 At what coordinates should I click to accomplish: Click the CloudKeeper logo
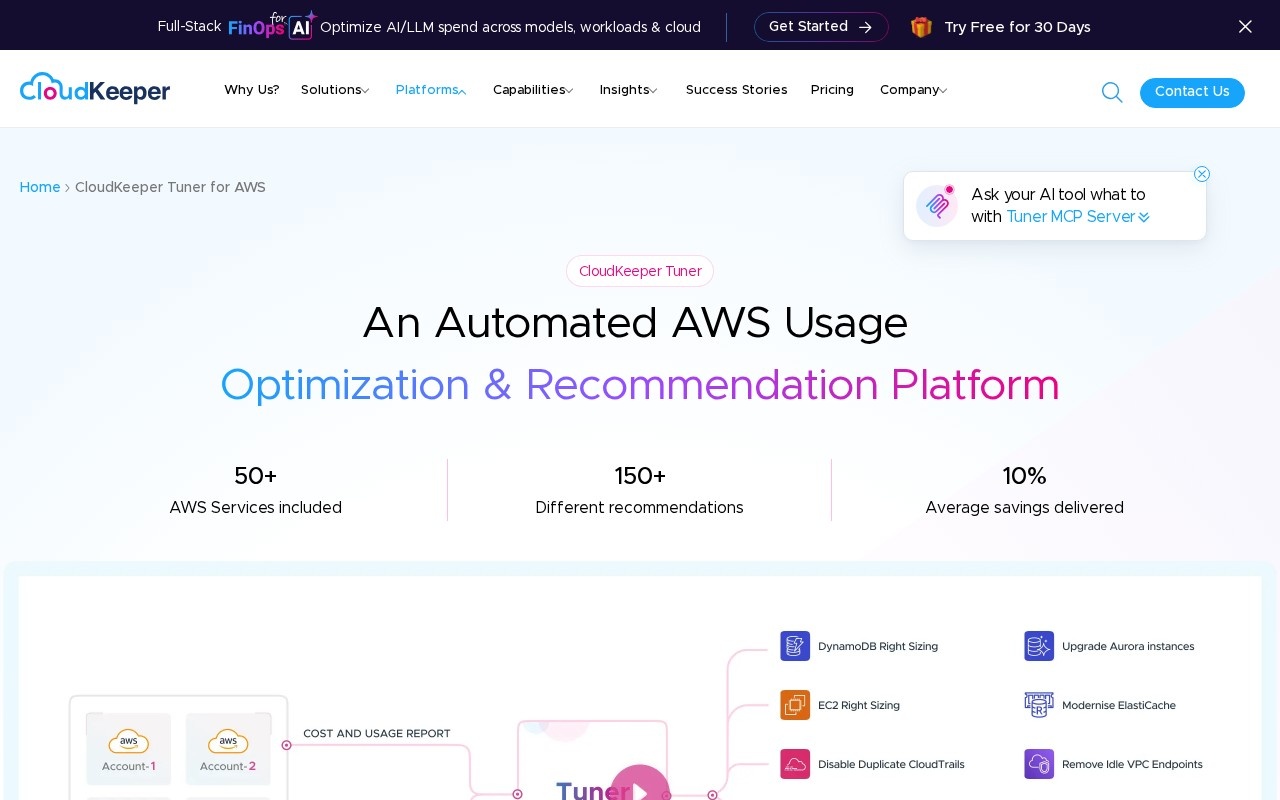point(95,89)
